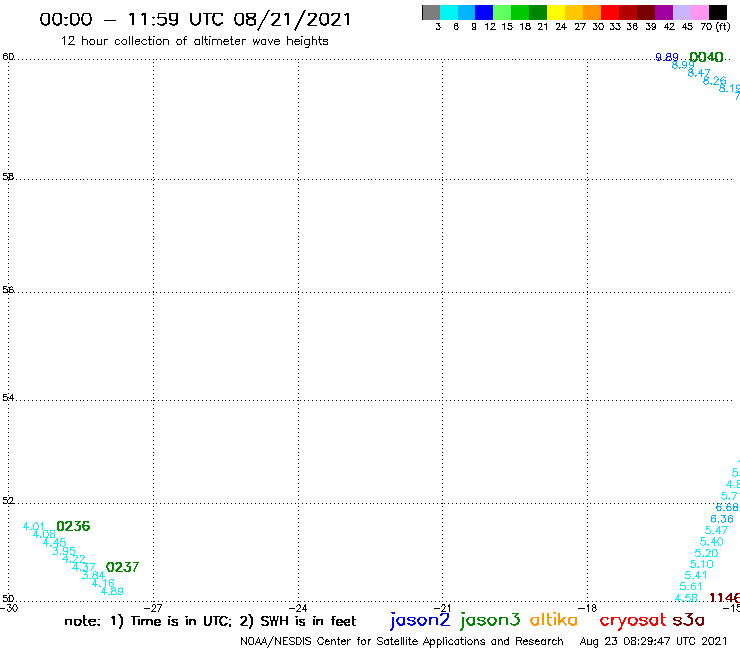The width and height of the screenshot is (740, 650).
Task: Click the wave height value '6.68'
Action: pyautogui.click(x=727, y=507)
